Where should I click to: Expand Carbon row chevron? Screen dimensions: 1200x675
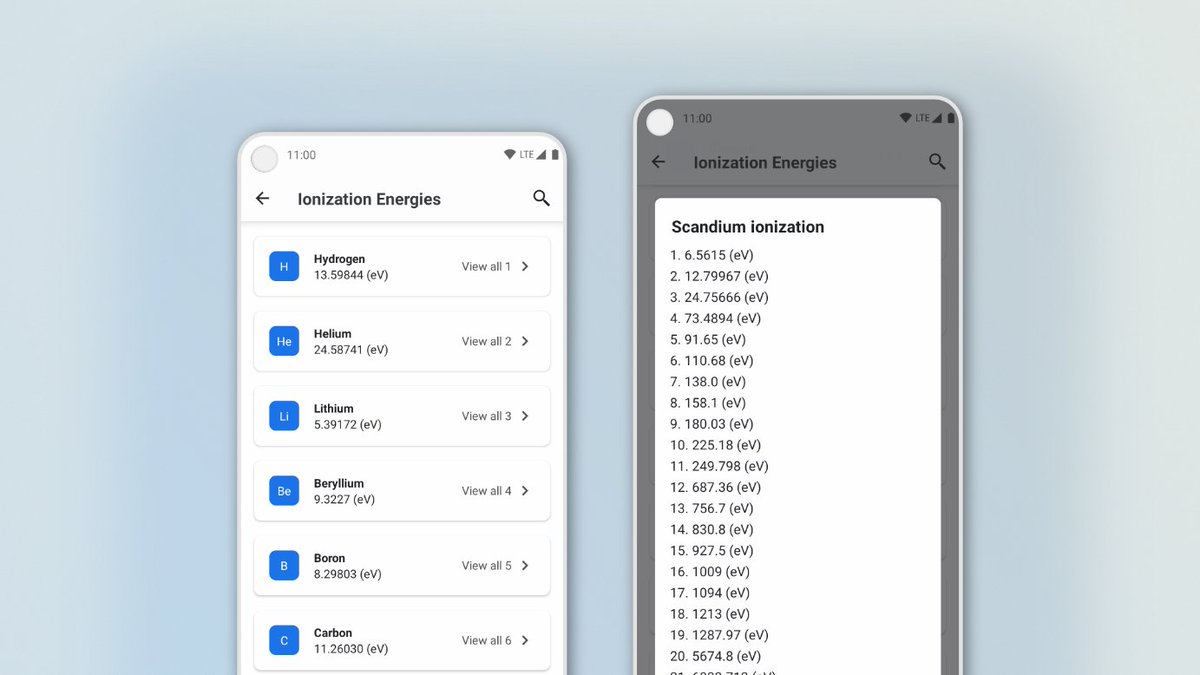pos(526,640)
